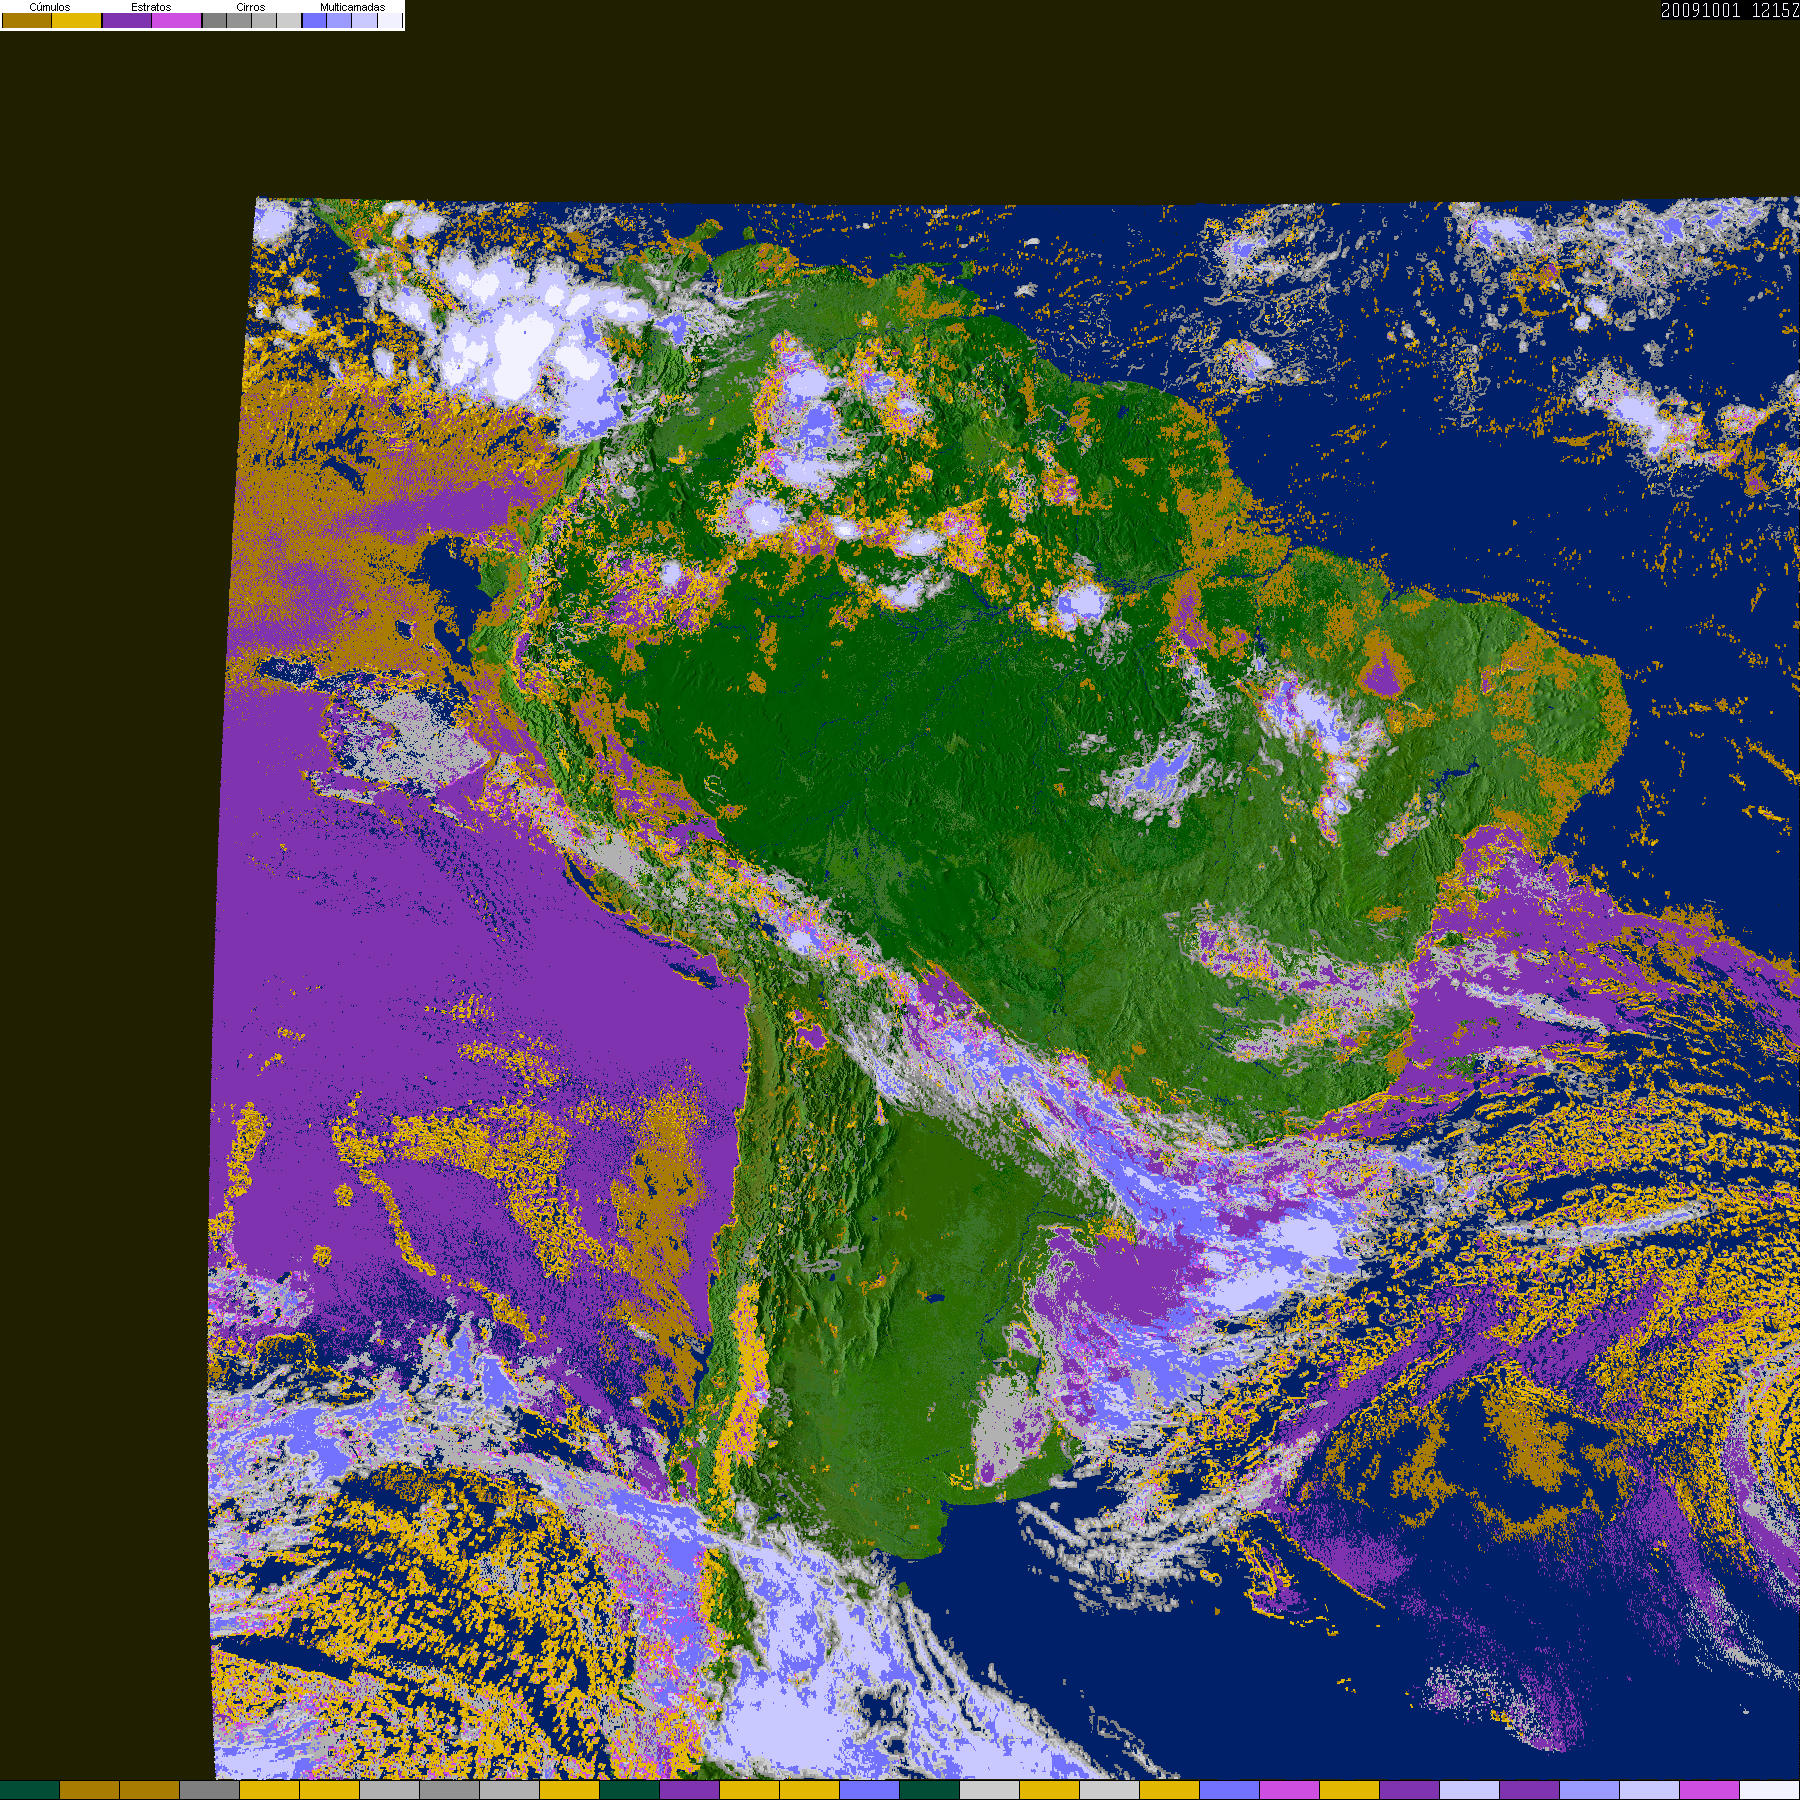
Task: Click the Estratos legend label
Action: click(151, 7)
